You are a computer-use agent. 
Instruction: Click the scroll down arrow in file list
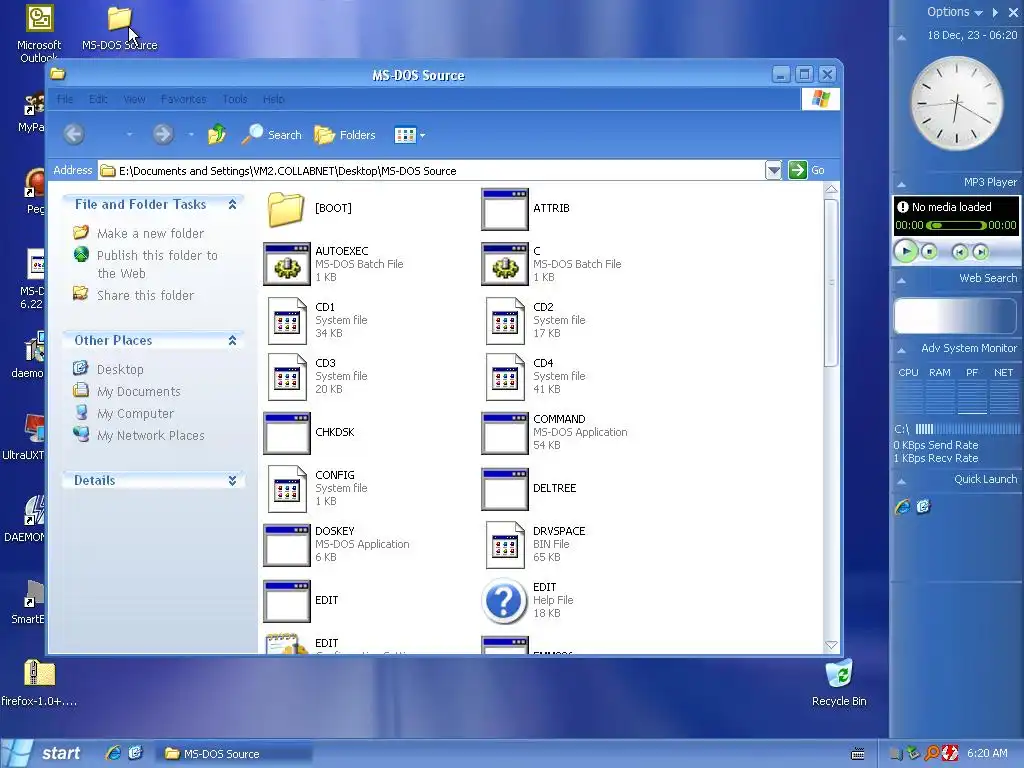pyautogui.click(x=831, y=645)
